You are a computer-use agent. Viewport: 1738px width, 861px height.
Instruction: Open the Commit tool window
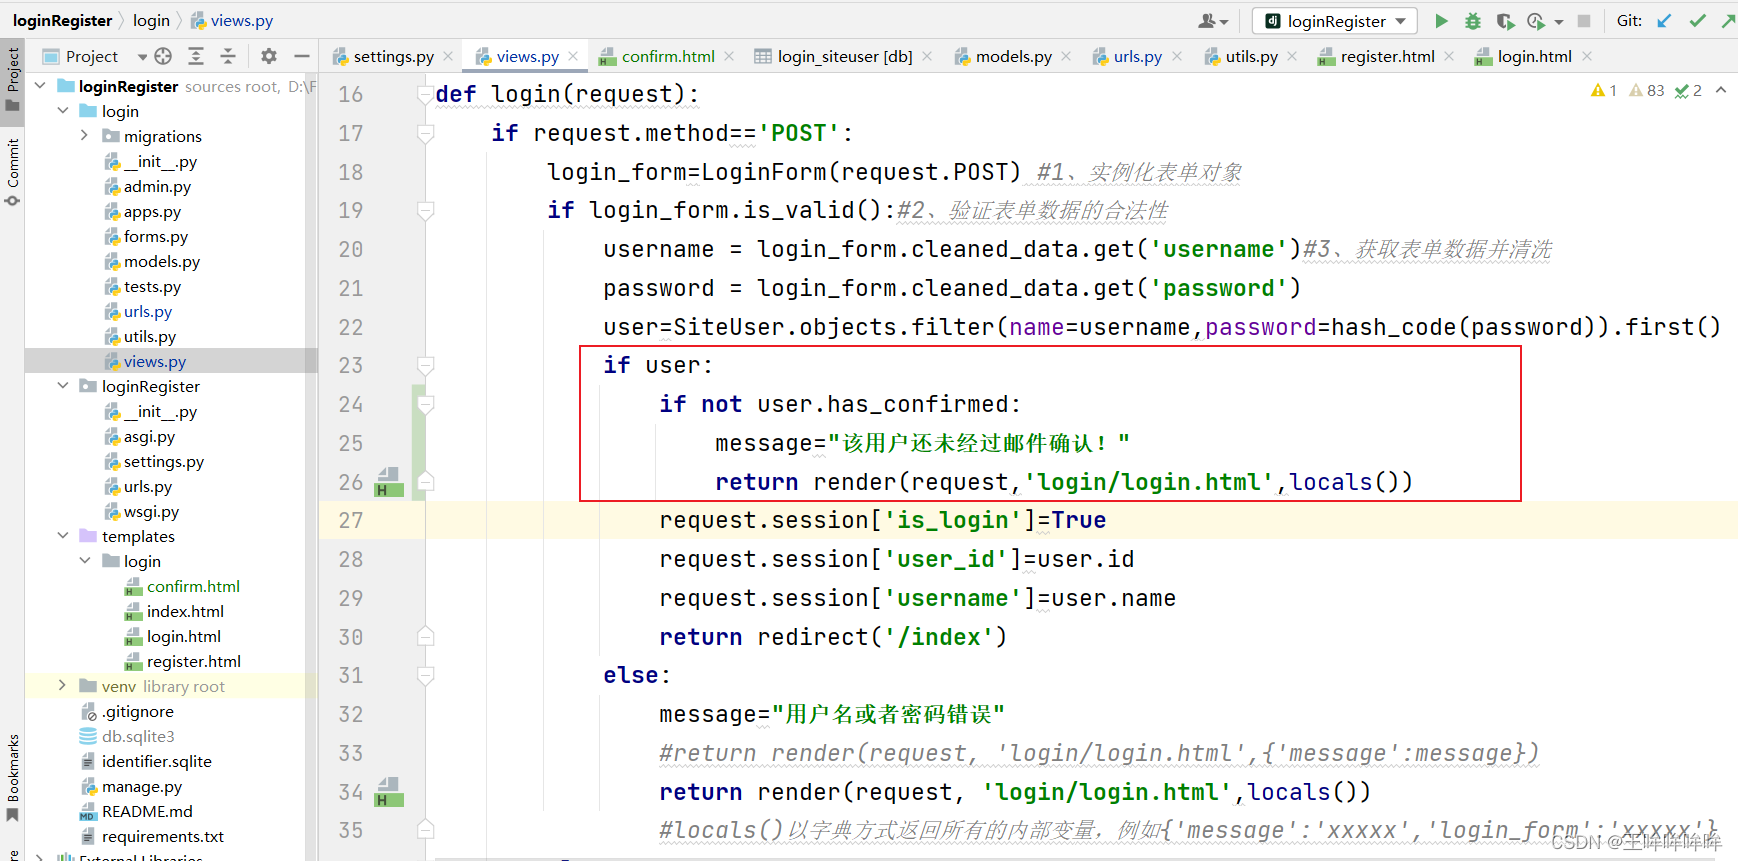pyautogui.click(x=12, y=171)
